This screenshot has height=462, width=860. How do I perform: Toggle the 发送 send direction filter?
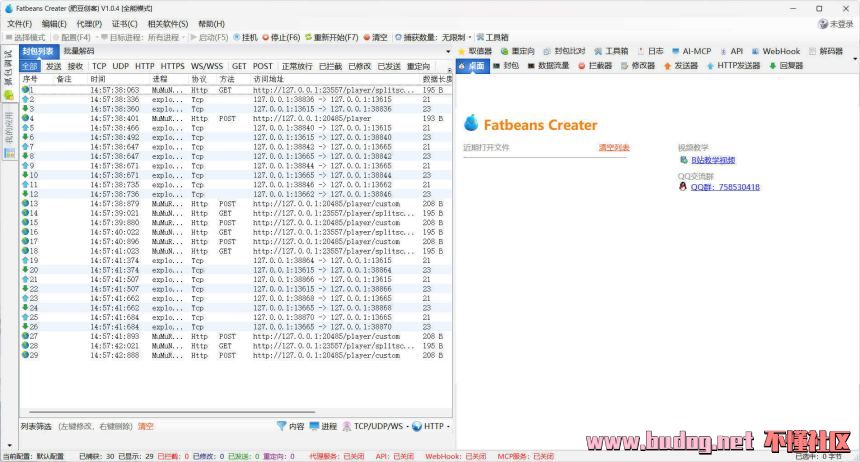tap(54, 66)
